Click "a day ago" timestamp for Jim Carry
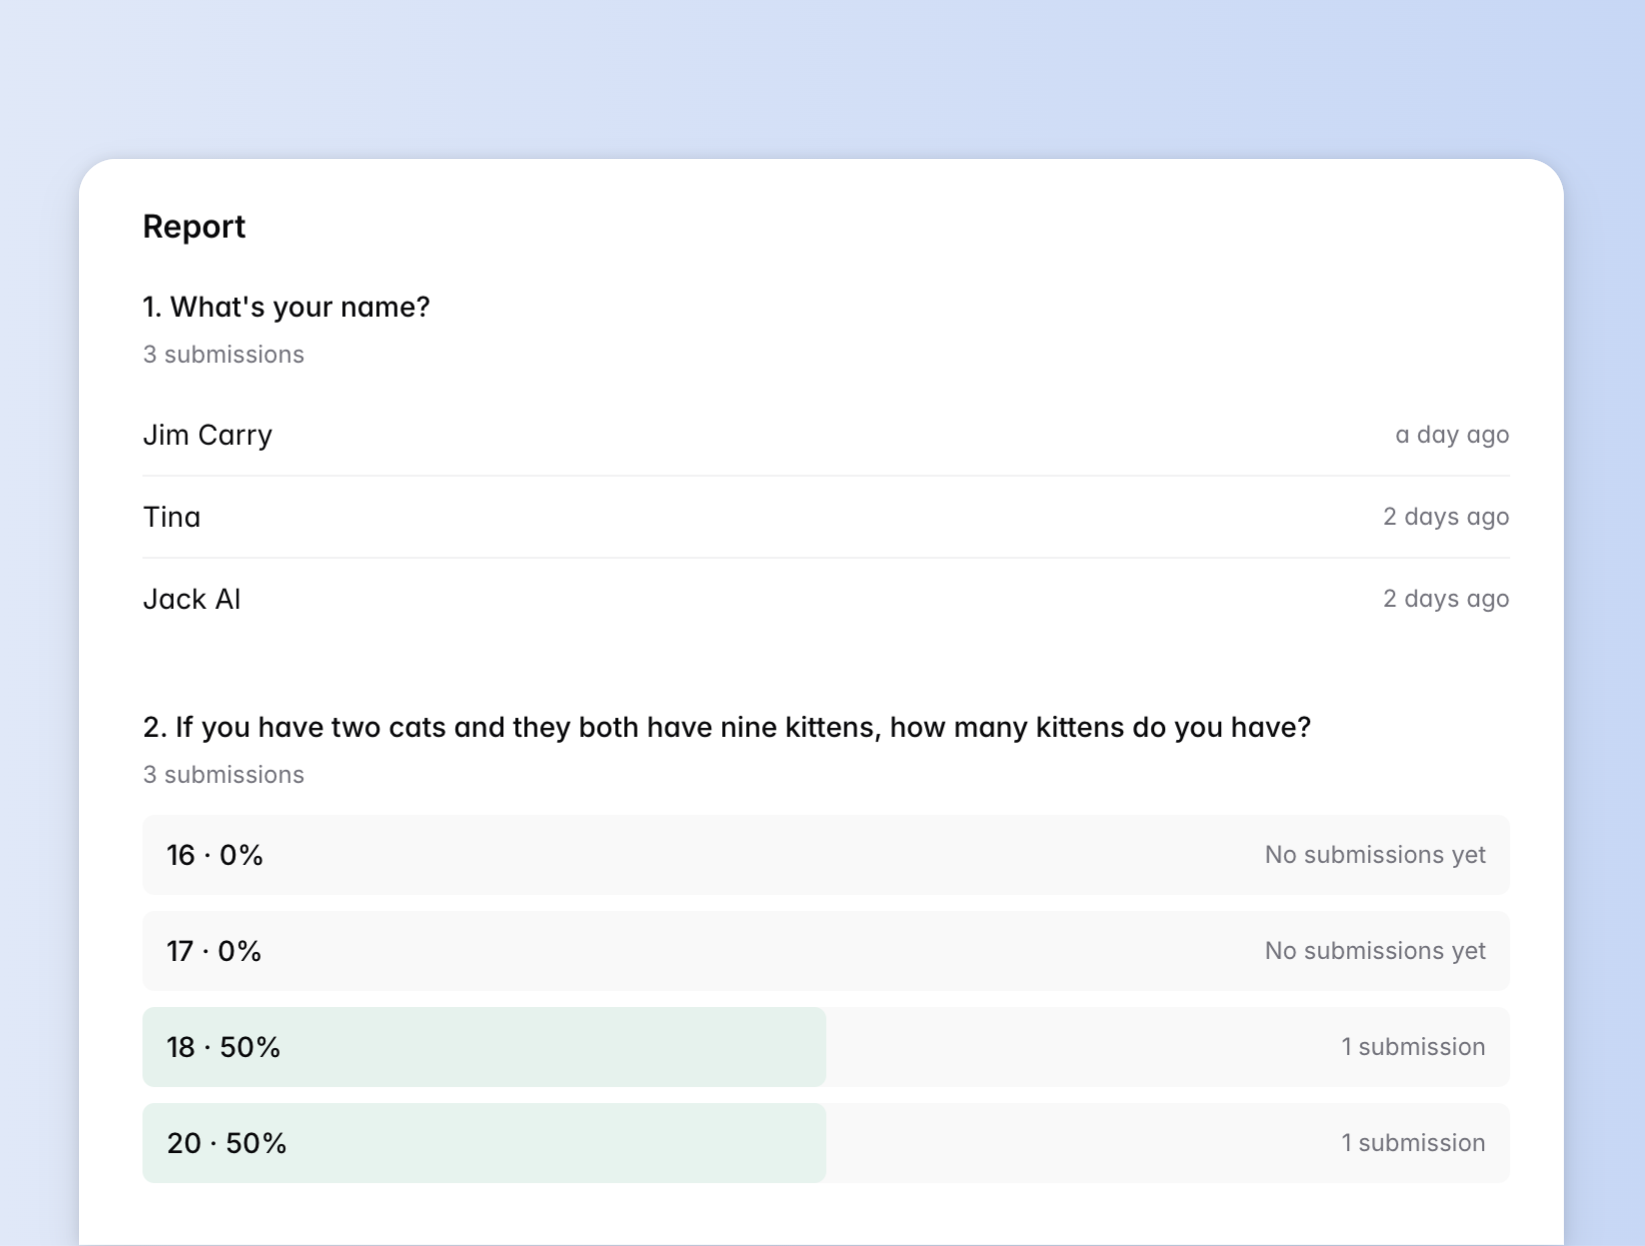Viewport: 1645px width, 1246px height. point(1453,435)
